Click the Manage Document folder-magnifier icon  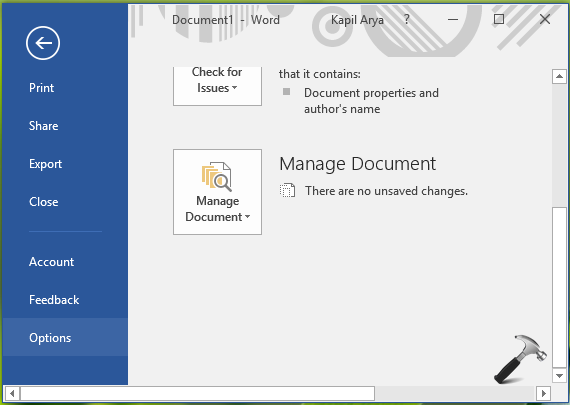tap(217, 177)
